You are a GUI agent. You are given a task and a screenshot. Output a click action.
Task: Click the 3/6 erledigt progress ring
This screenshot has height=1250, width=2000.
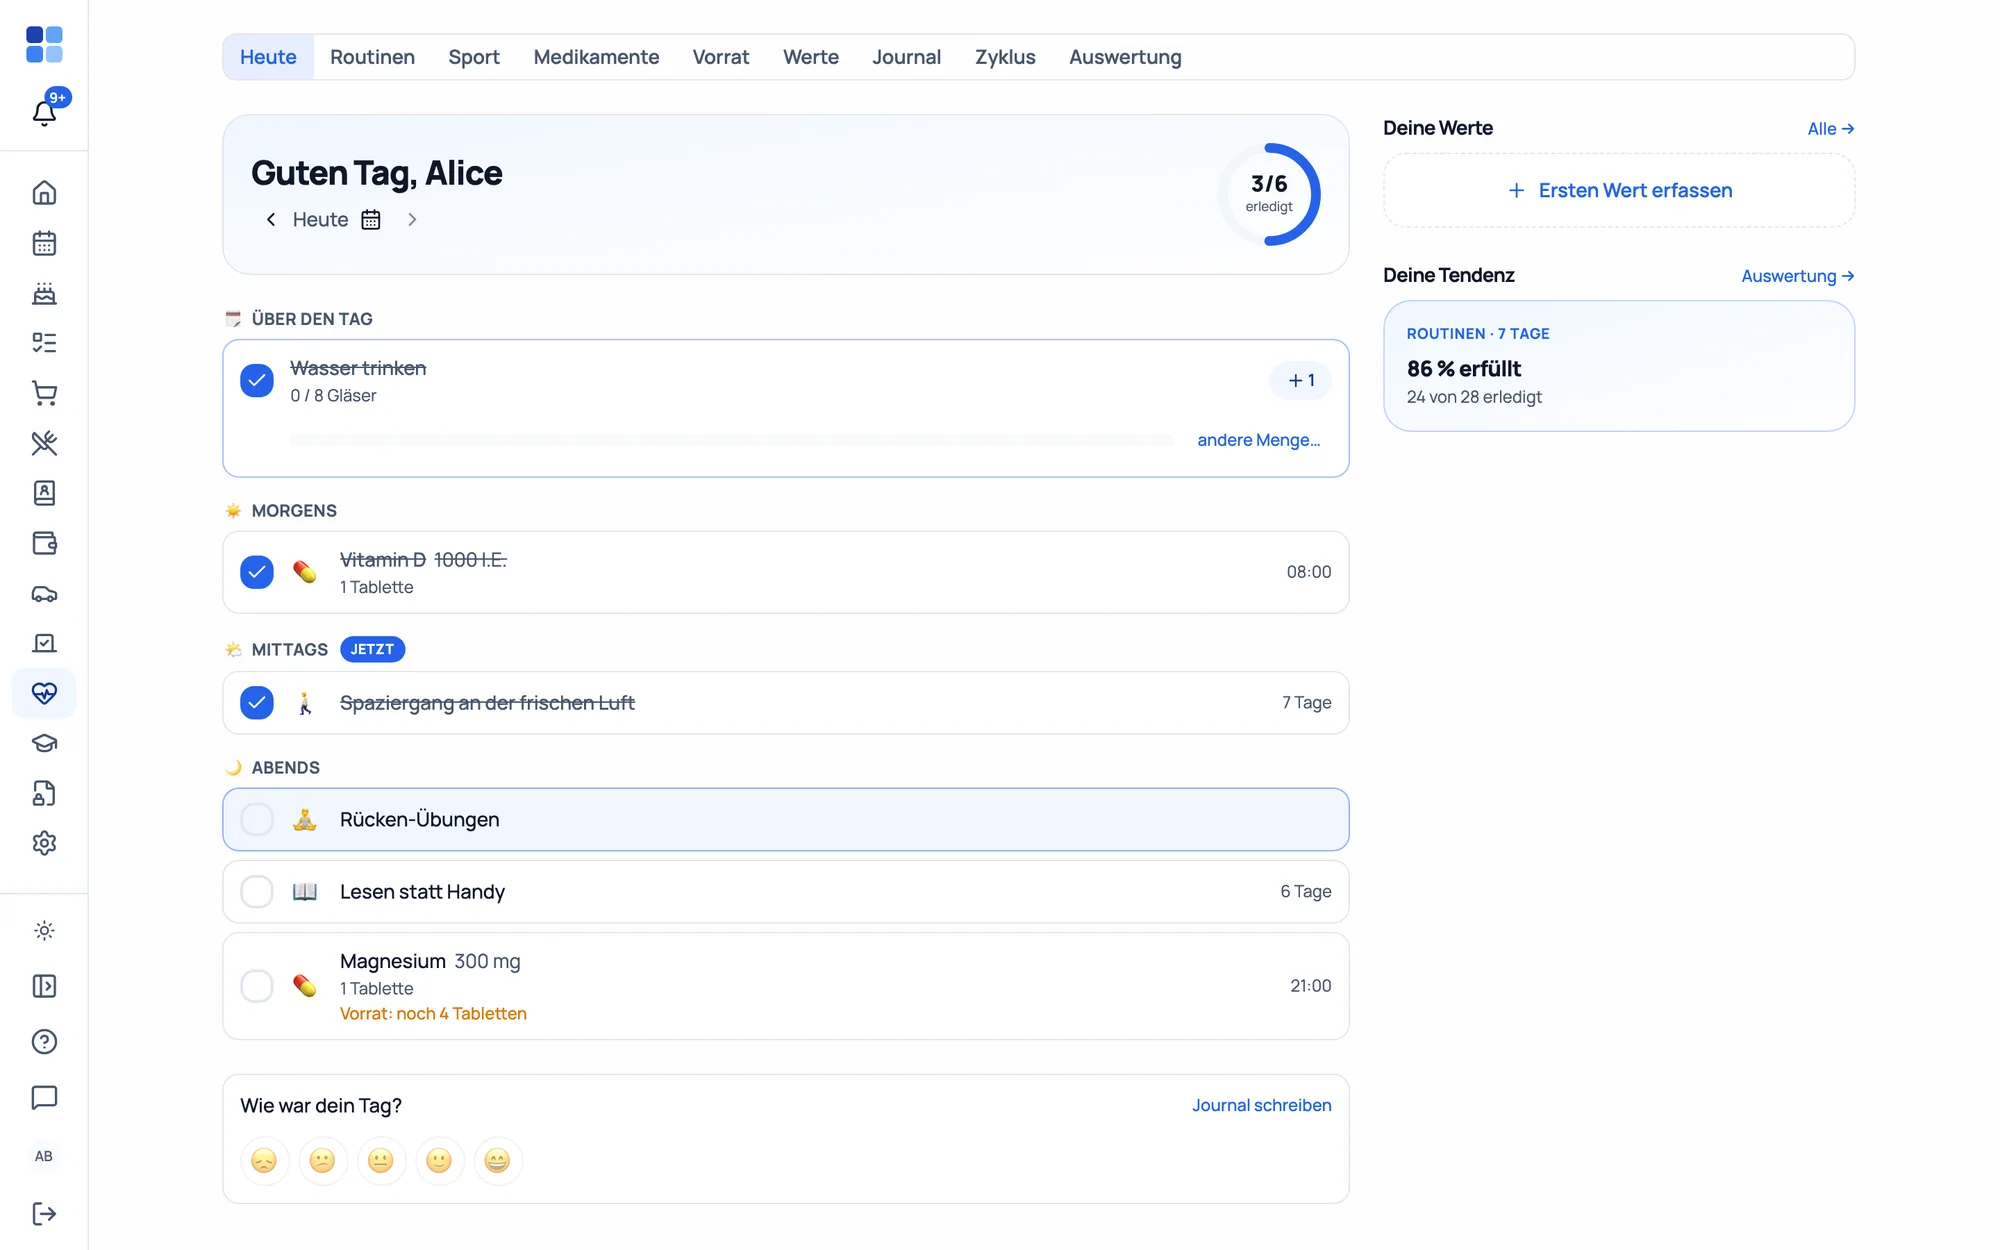[1269, 194]
